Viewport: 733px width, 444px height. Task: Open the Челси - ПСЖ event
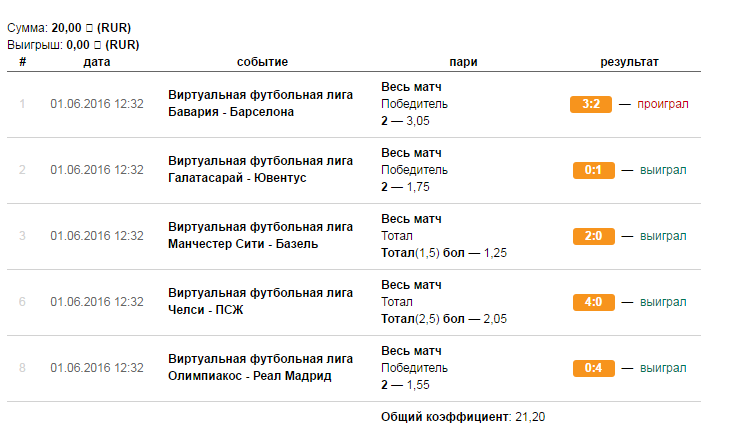point(206,309)
